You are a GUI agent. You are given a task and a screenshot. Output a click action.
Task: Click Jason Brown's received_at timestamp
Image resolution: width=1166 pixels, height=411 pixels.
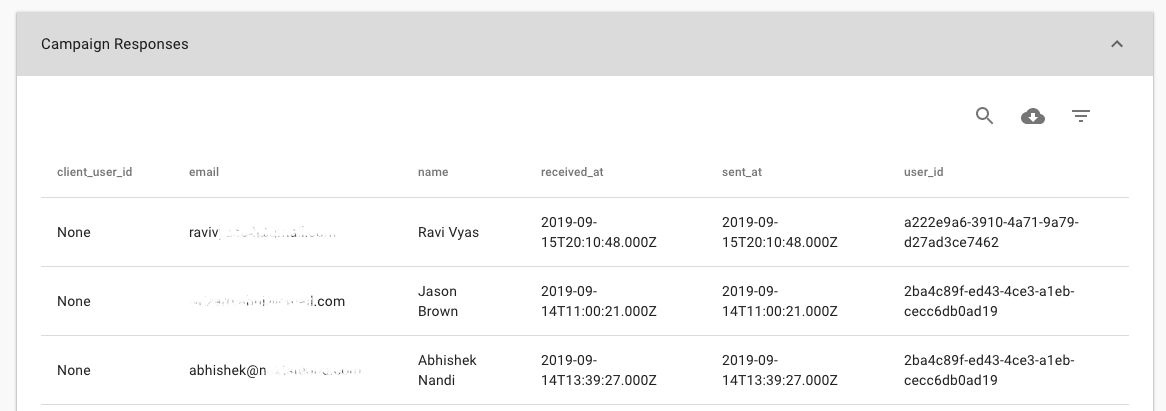[599, 301]
